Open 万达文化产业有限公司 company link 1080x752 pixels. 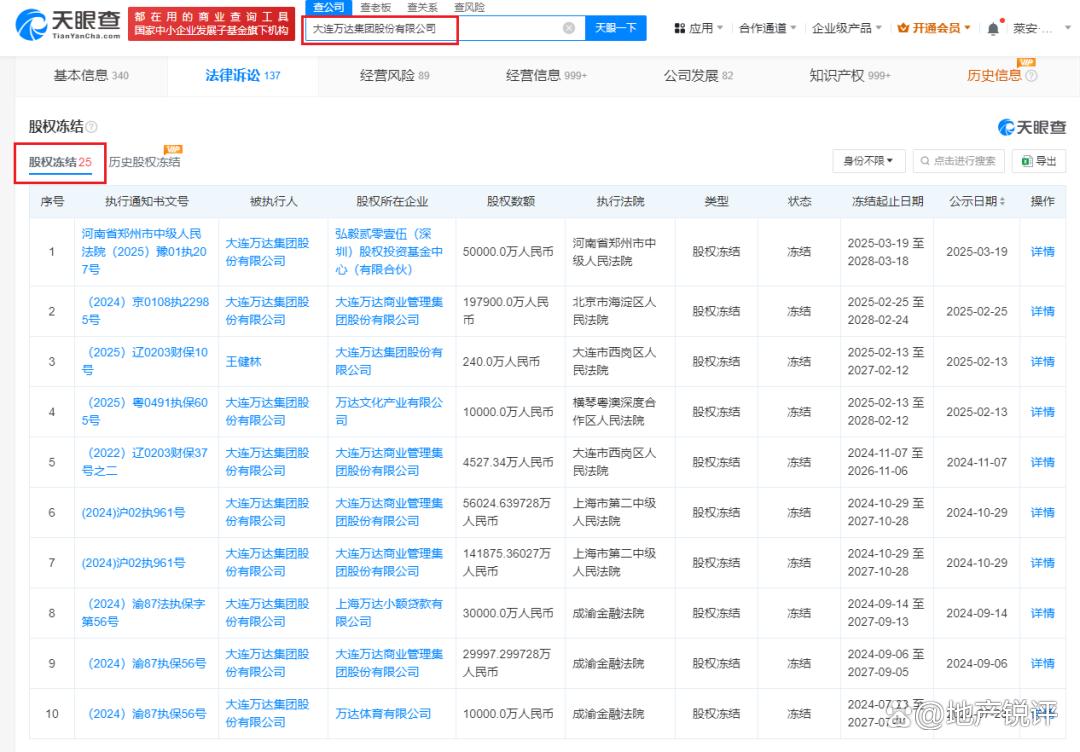click(389, 412)
